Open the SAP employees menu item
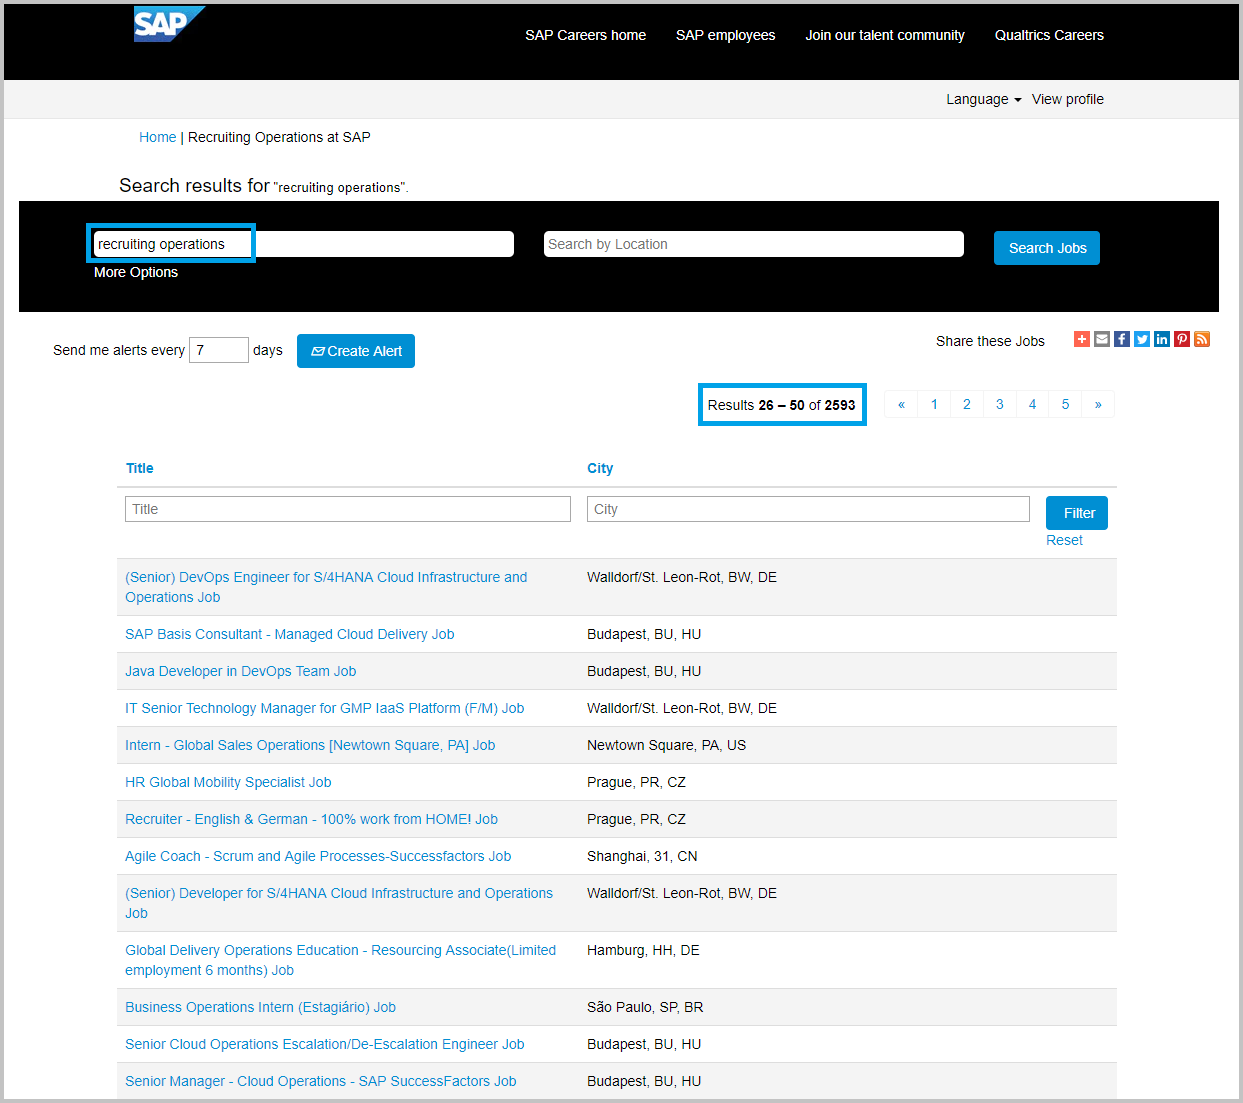Screen dimensions: 1243x1103 coord(726,35)
